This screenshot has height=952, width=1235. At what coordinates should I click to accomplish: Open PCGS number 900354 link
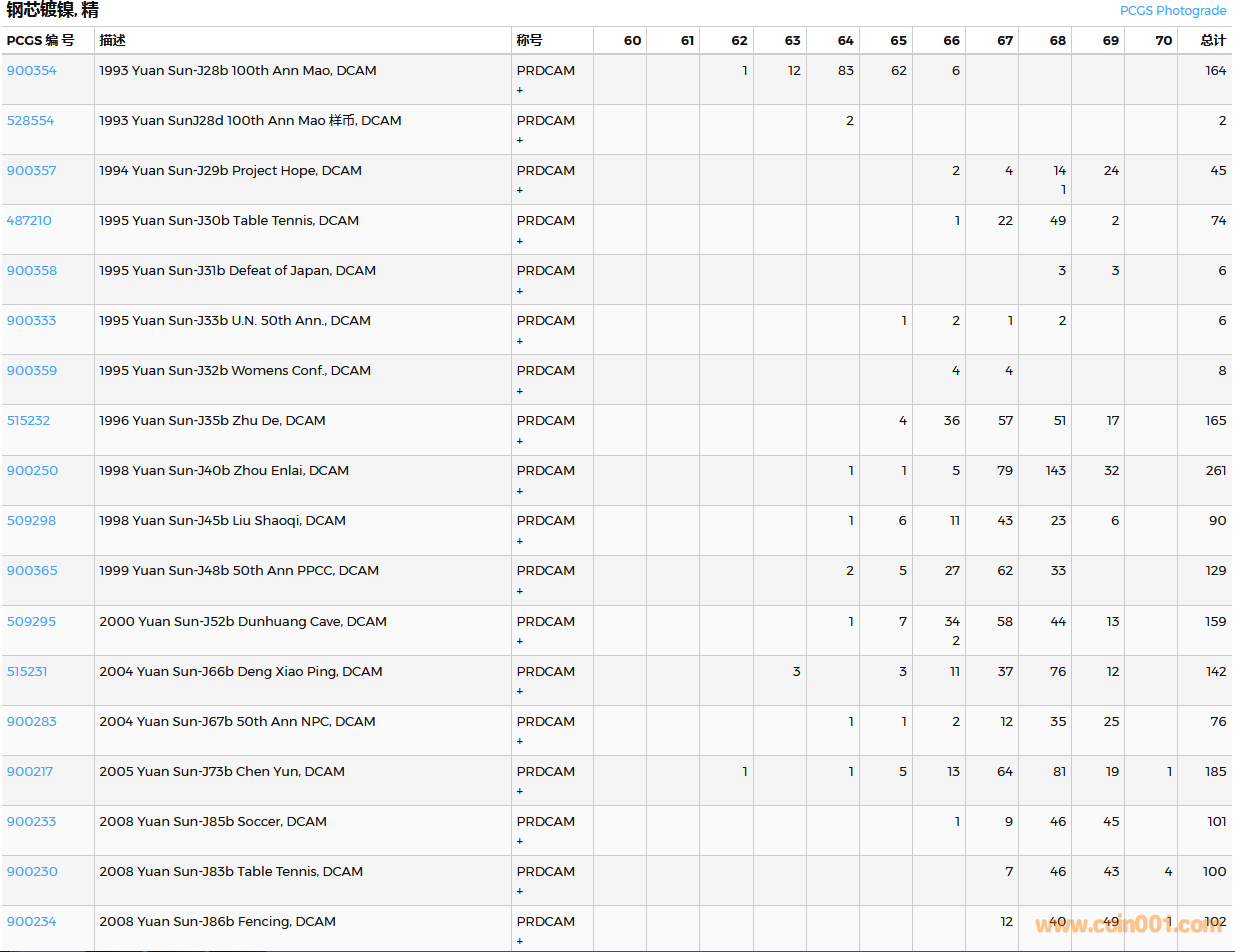click(x=32, y=71)
